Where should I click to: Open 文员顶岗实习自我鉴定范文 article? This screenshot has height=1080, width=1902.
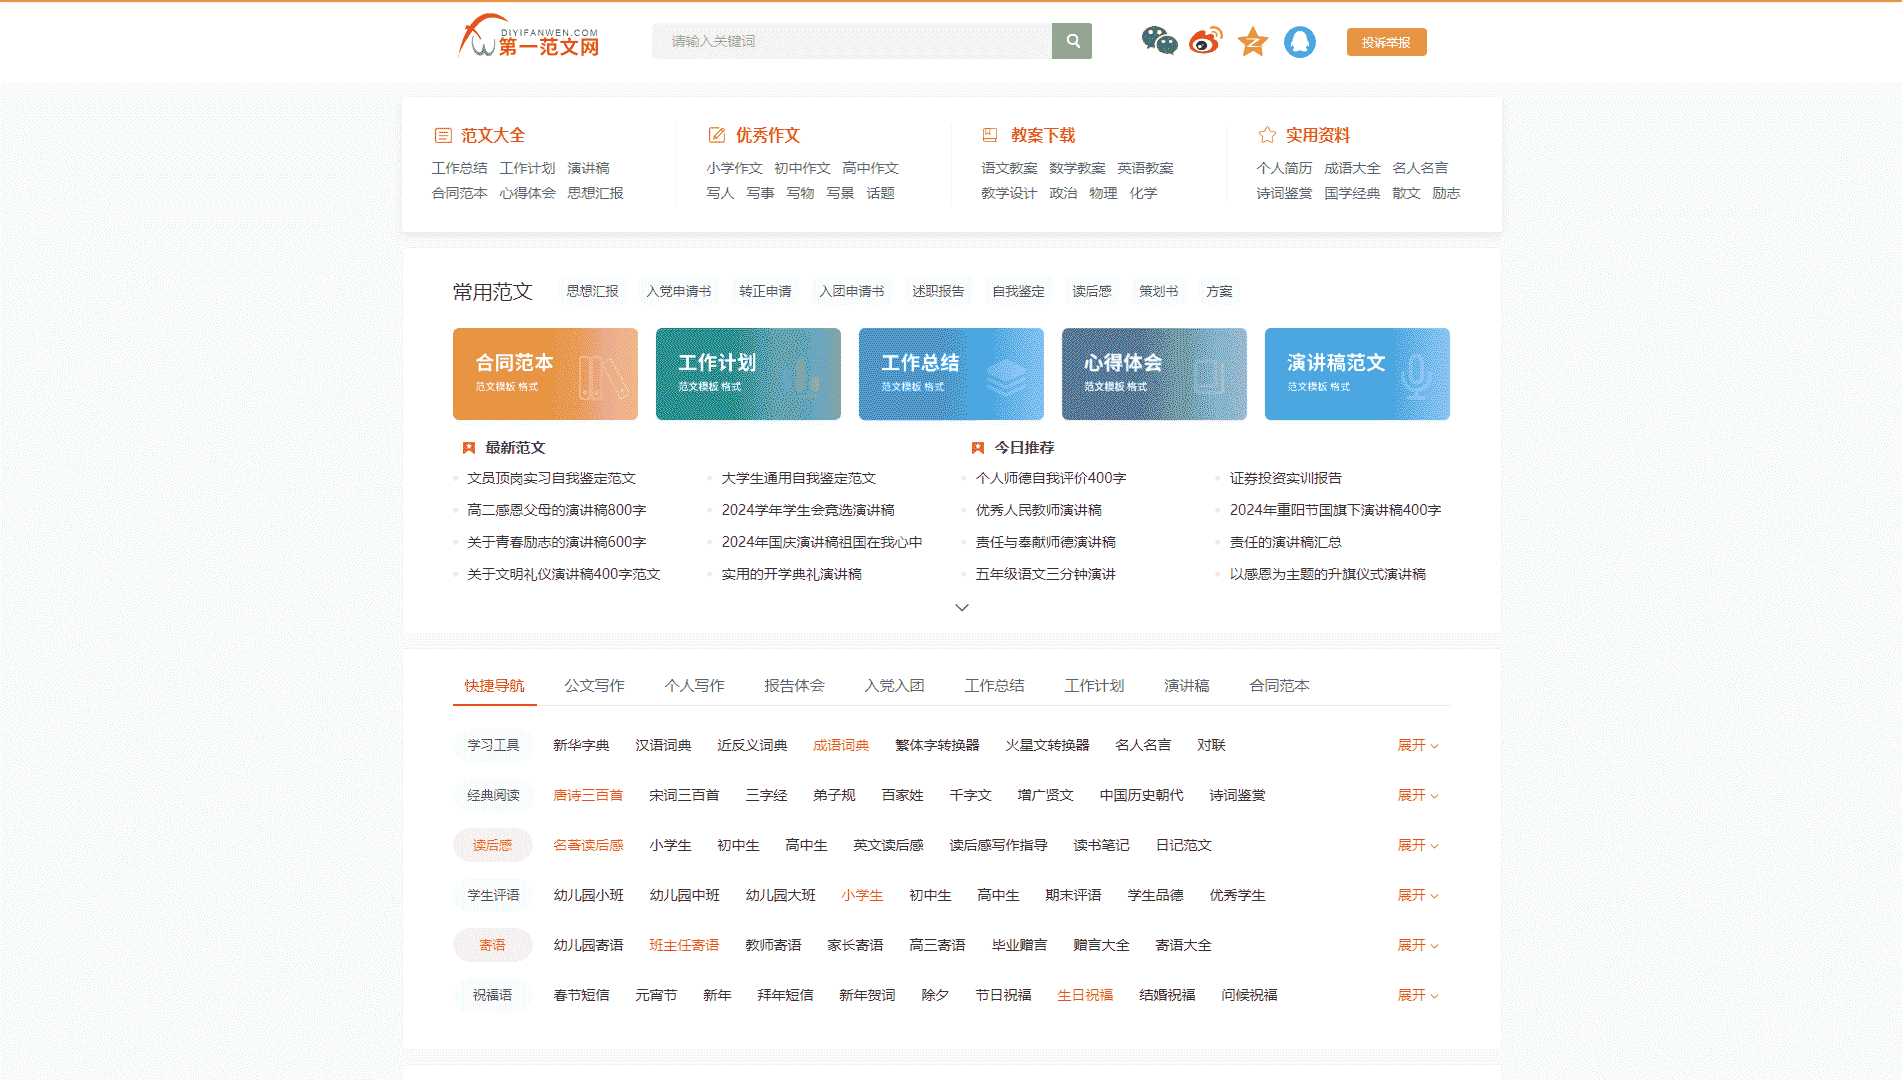point(551,478)
